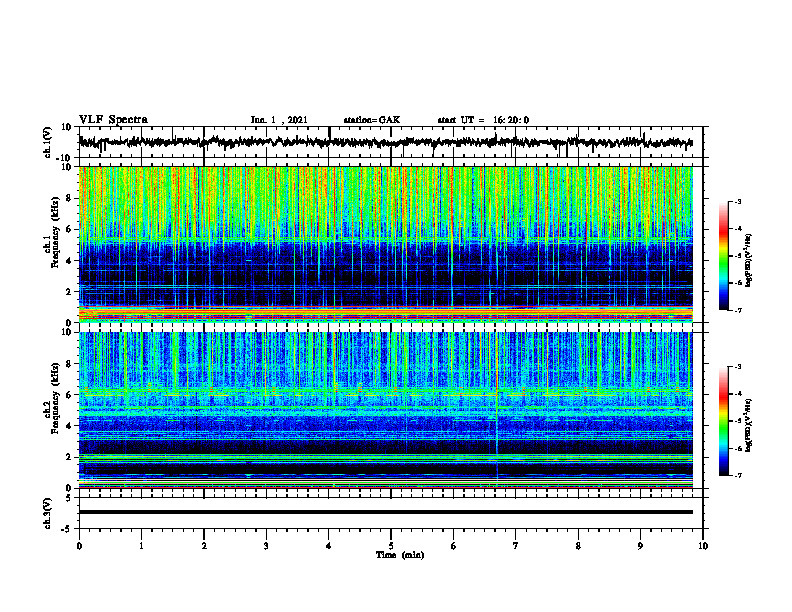Click '8' on ch.1 frequency axis

[69, 198]
